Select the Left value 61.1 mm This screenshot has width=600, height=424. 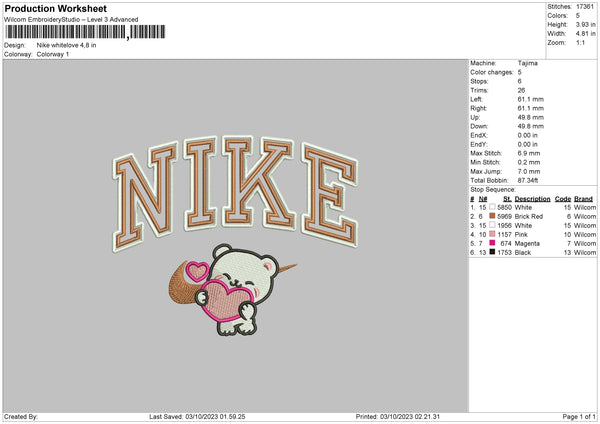[531, 99]
